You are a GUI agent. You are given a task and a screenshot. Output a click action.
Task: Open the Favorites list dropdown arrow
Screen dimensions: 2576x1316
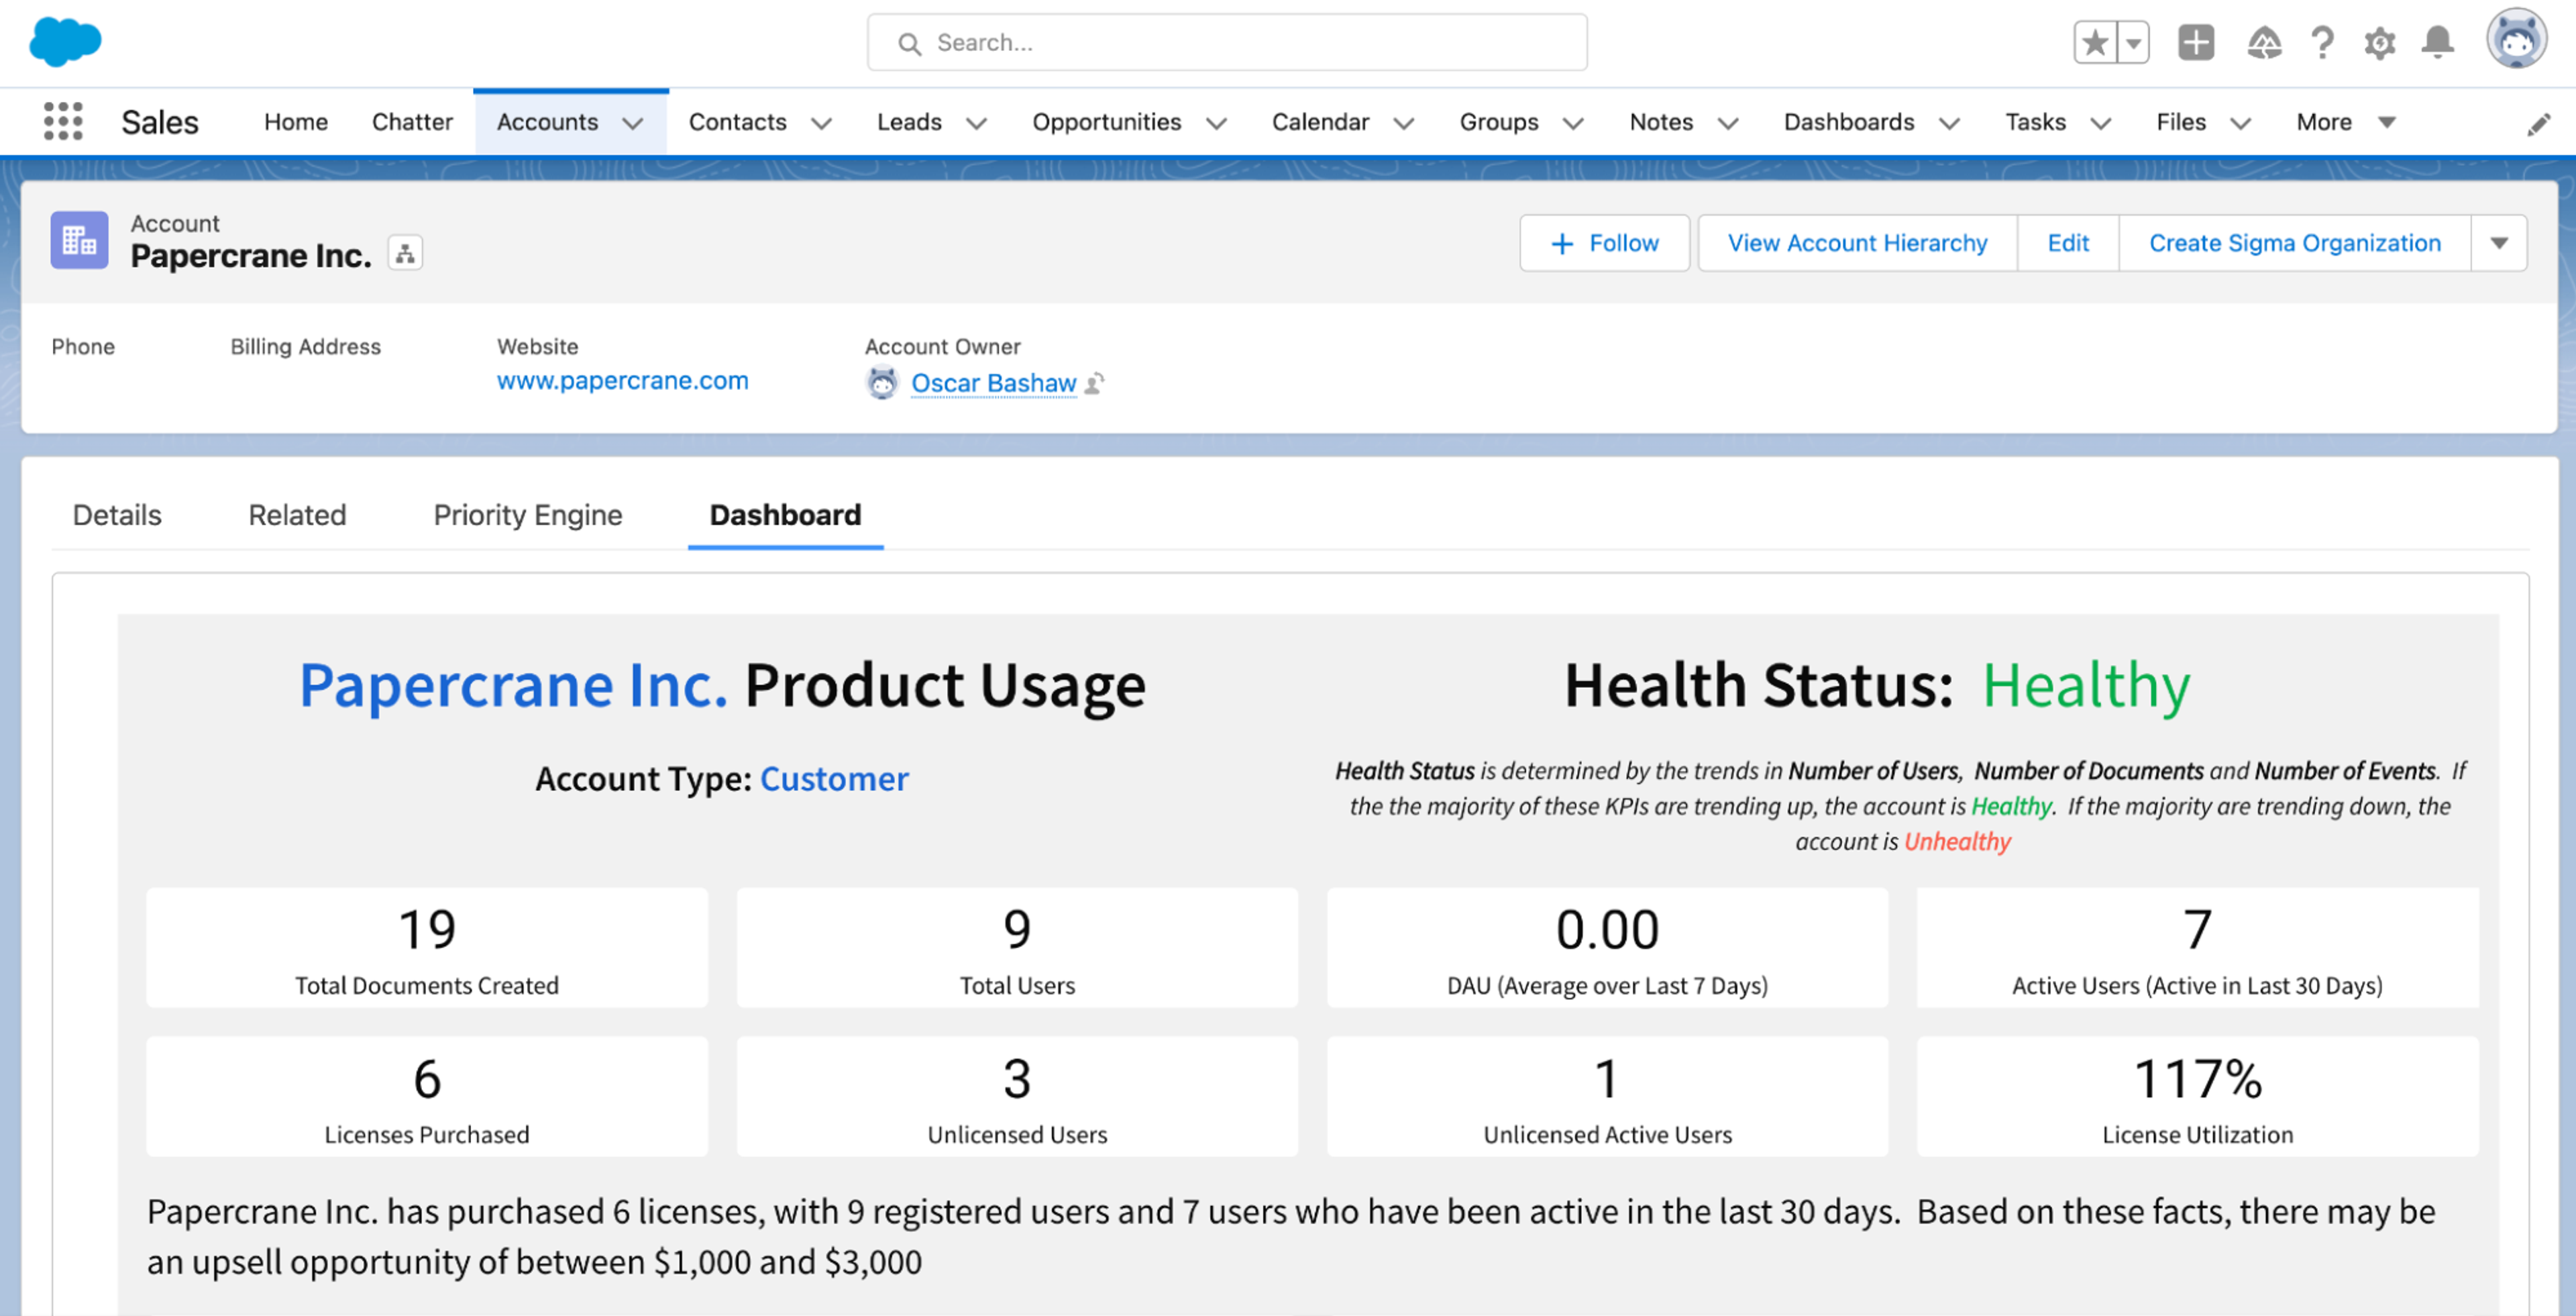[x=2133, y=43]
